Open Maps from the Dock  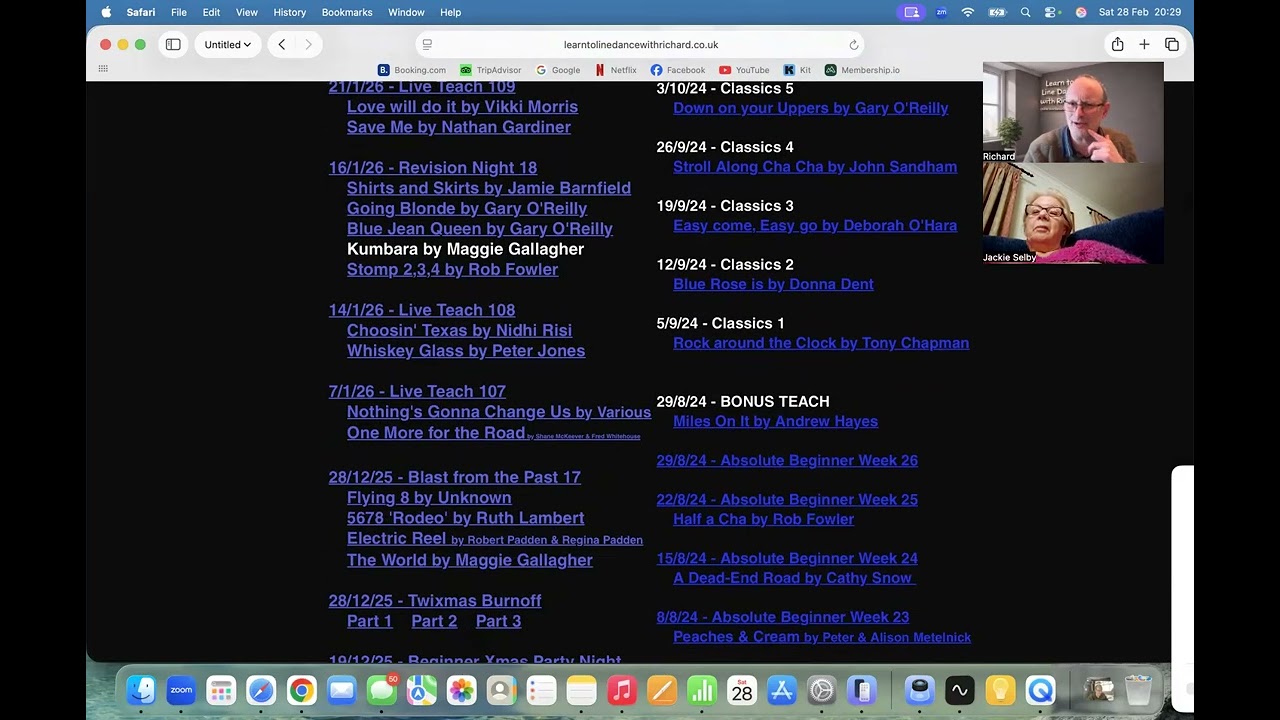(x=421, y=690)
